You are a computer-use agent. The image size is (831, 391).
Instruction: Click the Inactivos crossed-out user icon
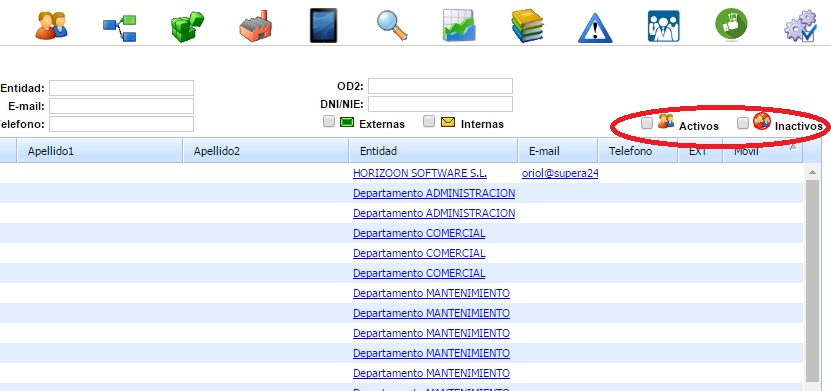pyautogui.click(x=762, y=121)
